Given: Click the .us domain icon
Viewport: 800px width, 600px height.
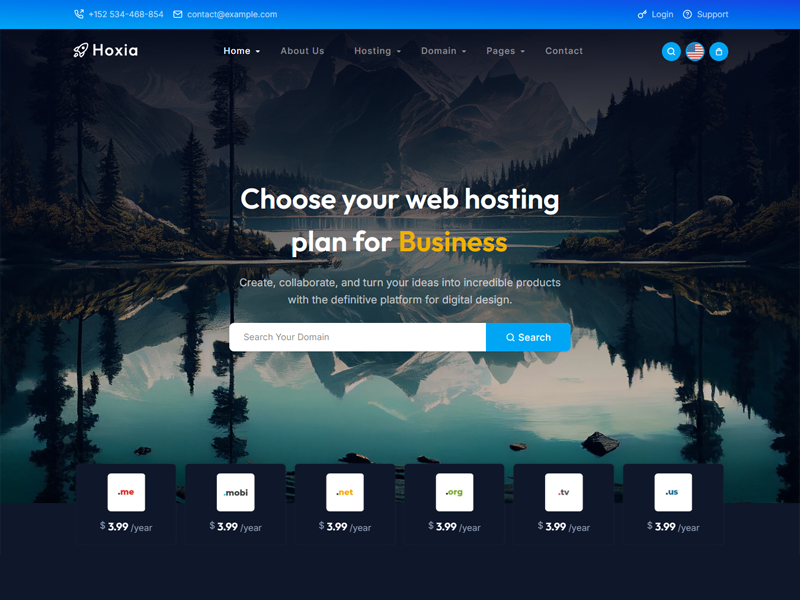Looking at the screenshot, I should tap(673, 492).
